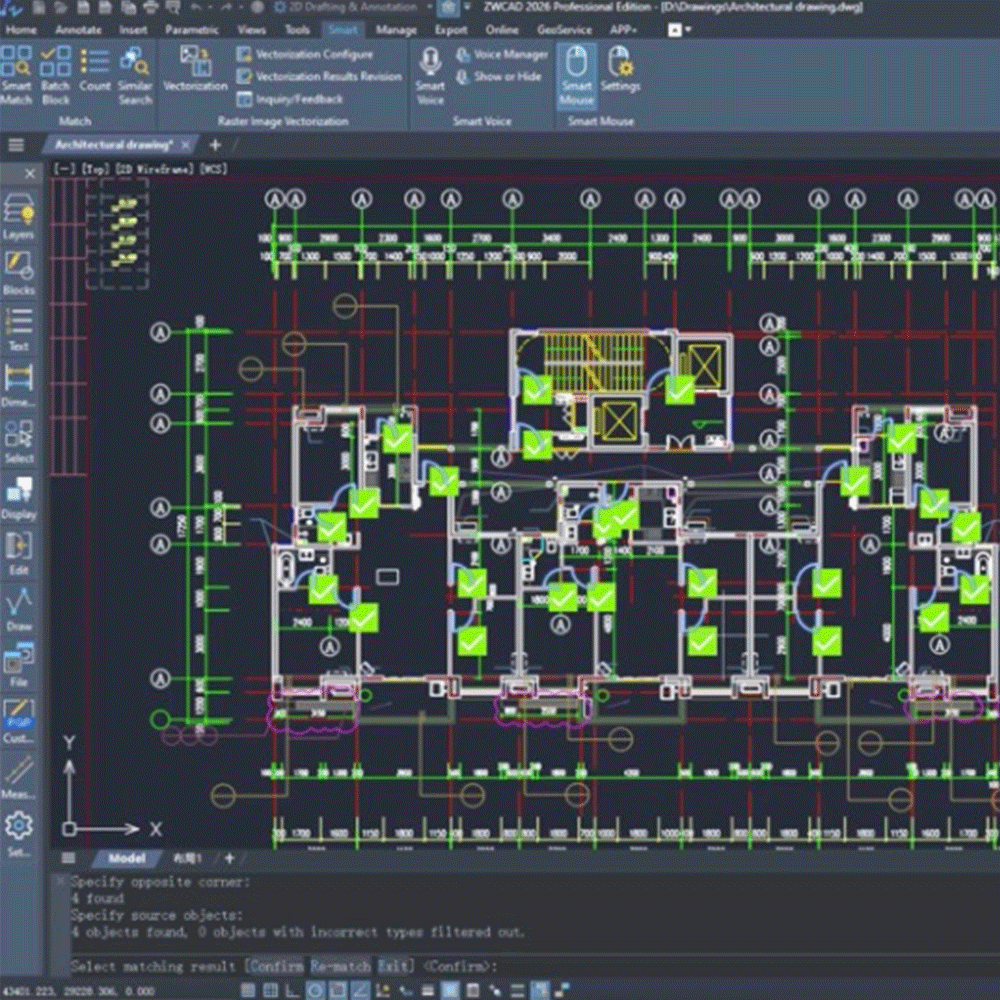Close the Architectural drawing tab
This screenshot has height=1000, width=1000.
click(186, 145)
